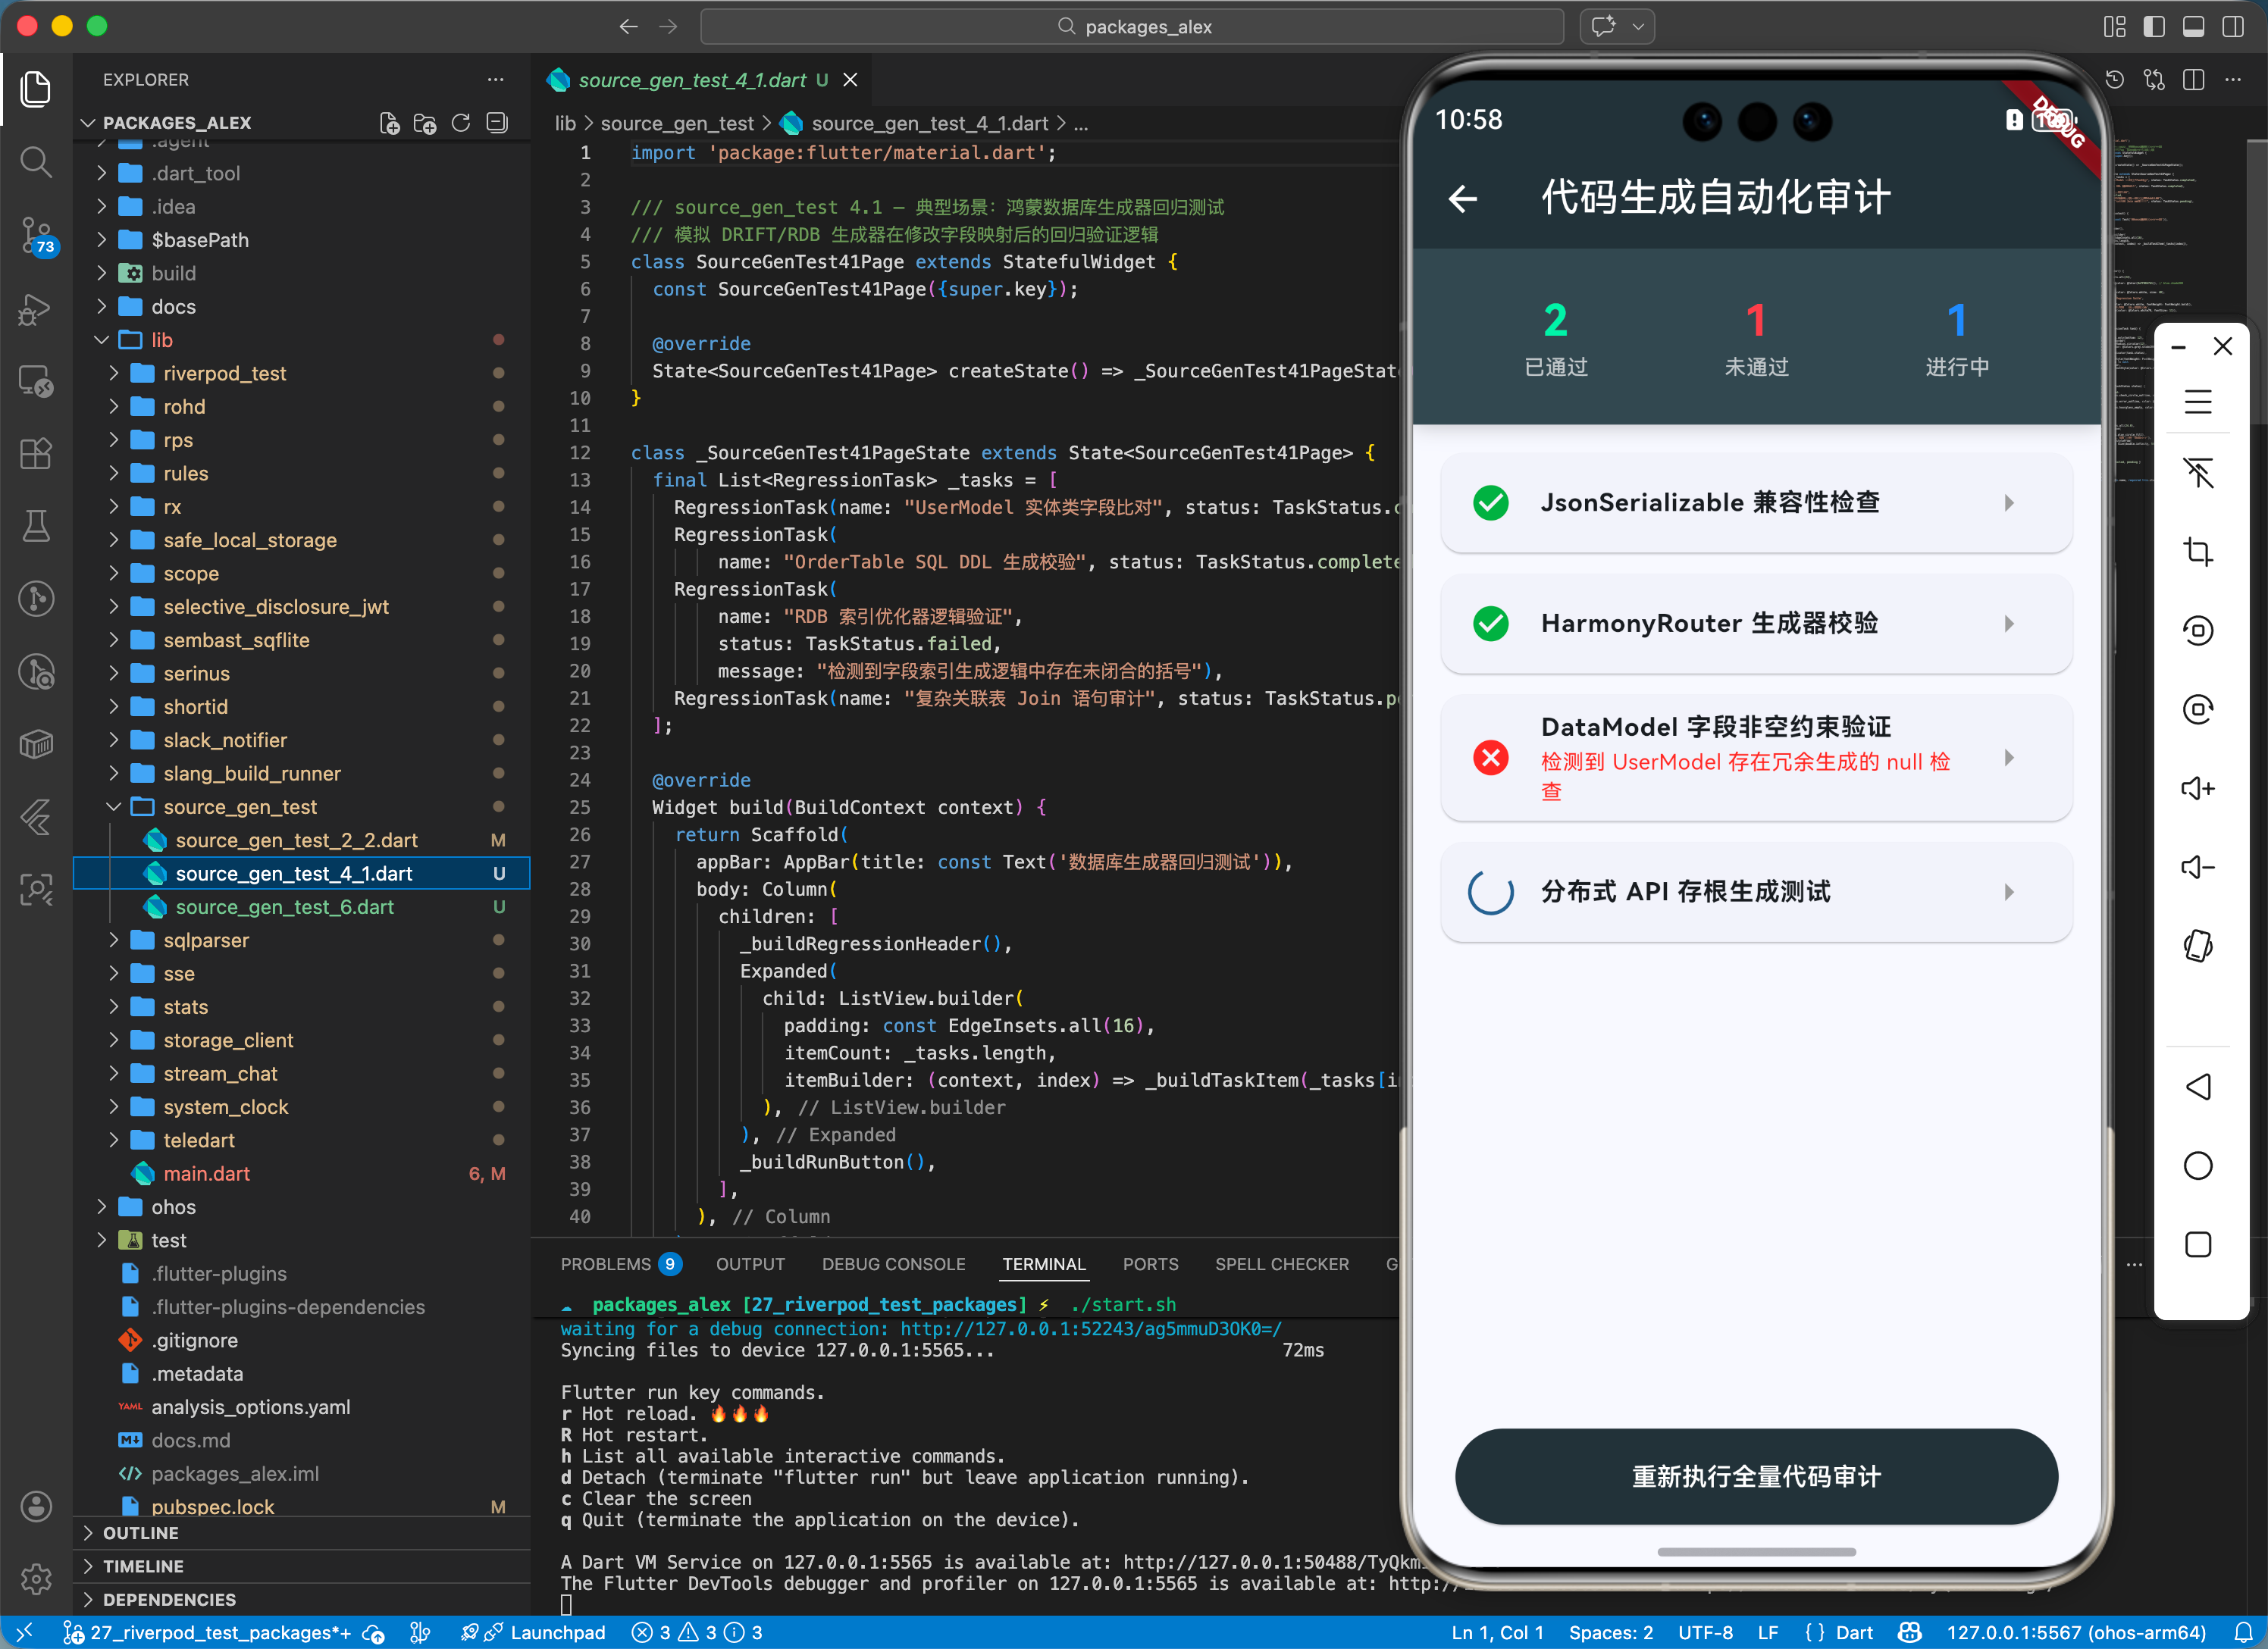
Task: Toggle the secondary side bar layout
Action: click(x=2232, y=27)
